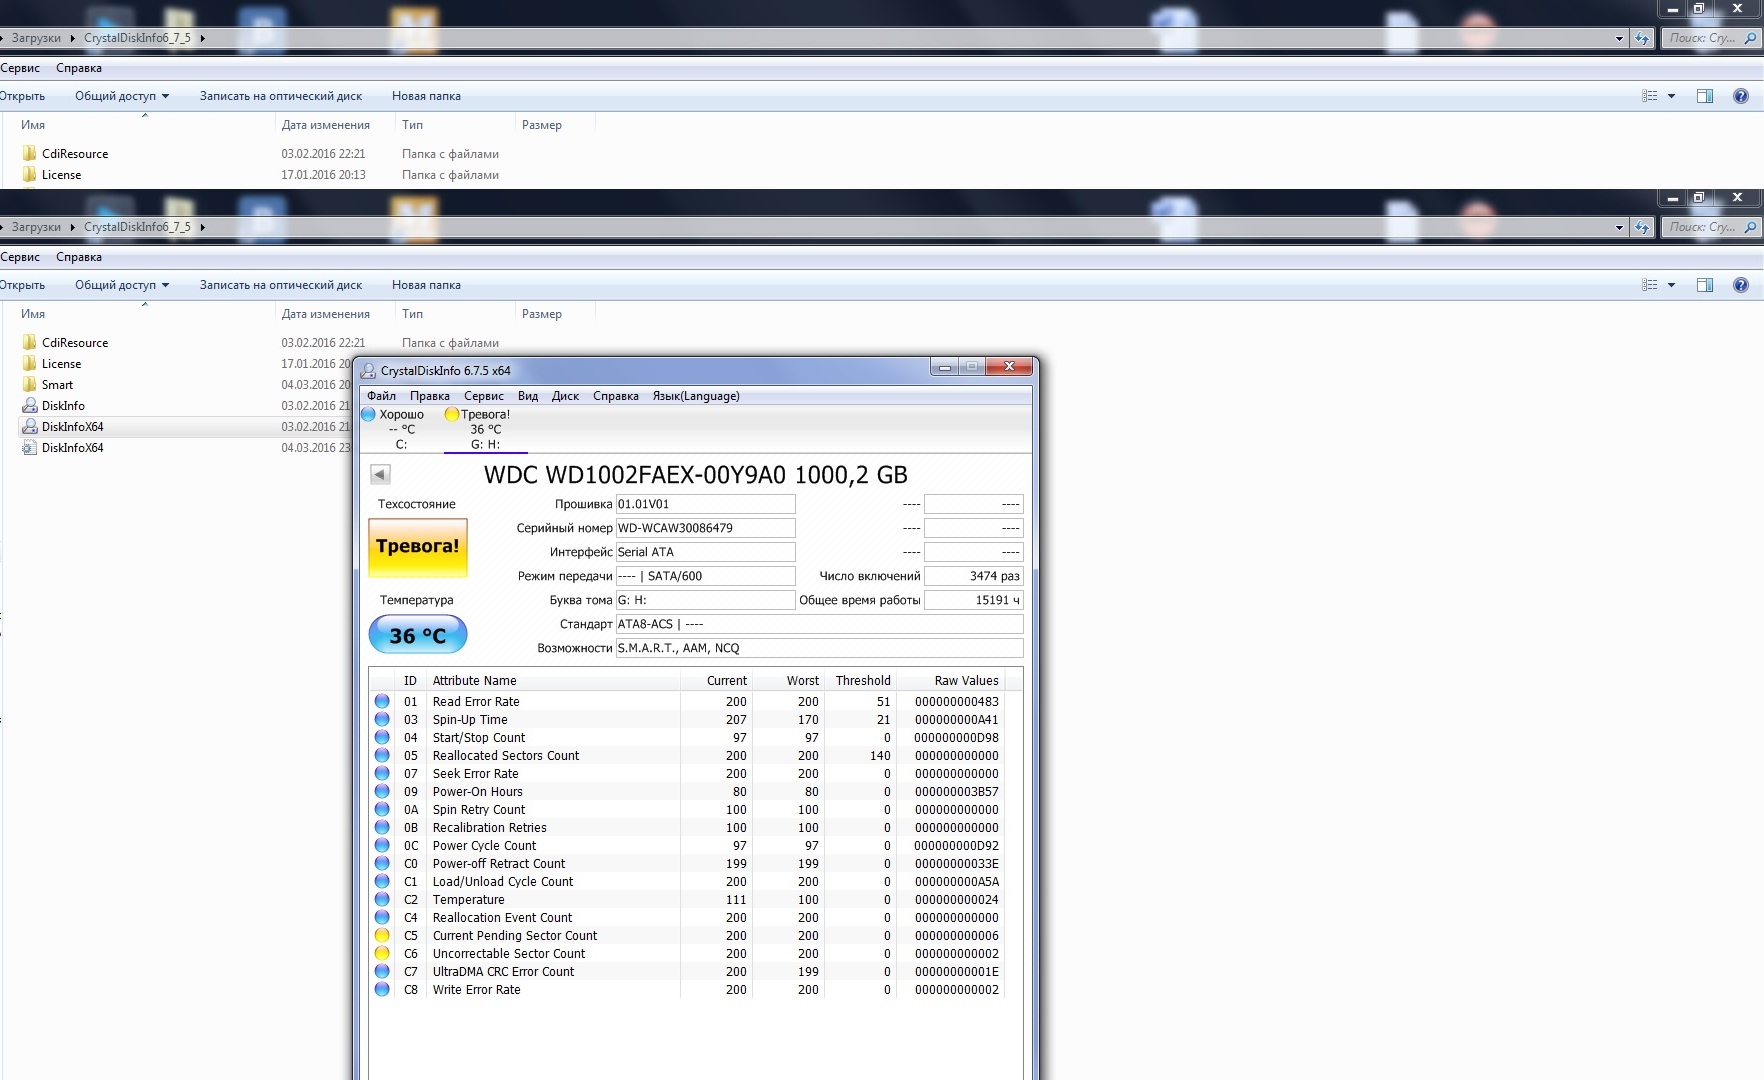Click Открыть in the front Explorer toolbar
This screenshot has height=1080, width=1764.
click(x=22, y=285)
